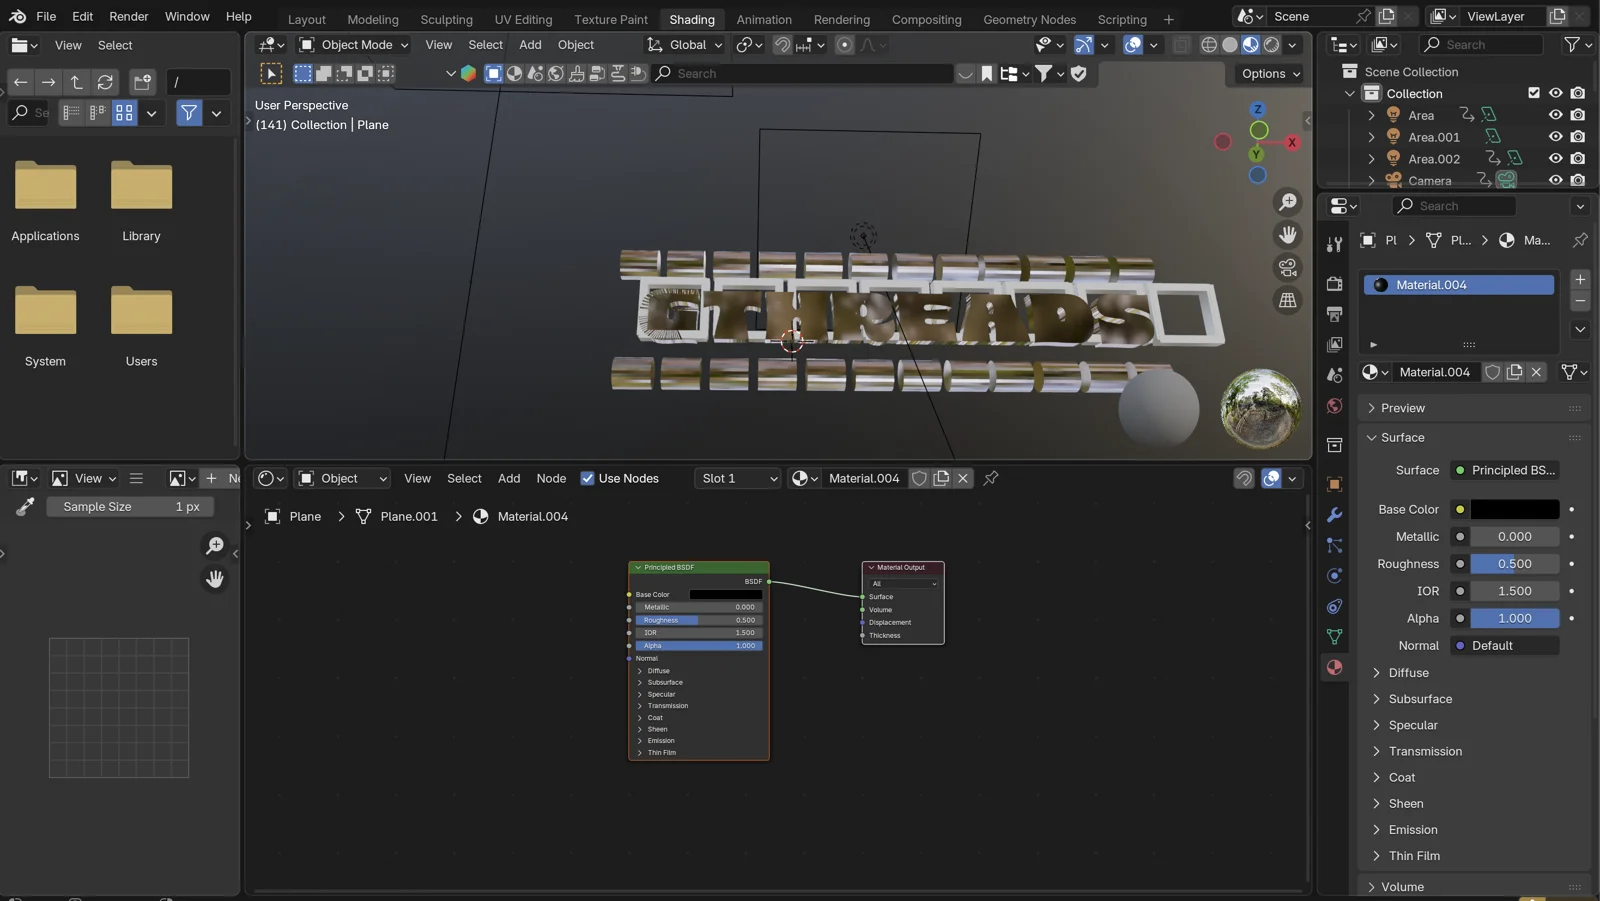Unlink Material.004 in properties panel
This screenshot has height=901, width=1600.
pyautogui.click(x=1537, y=372)
